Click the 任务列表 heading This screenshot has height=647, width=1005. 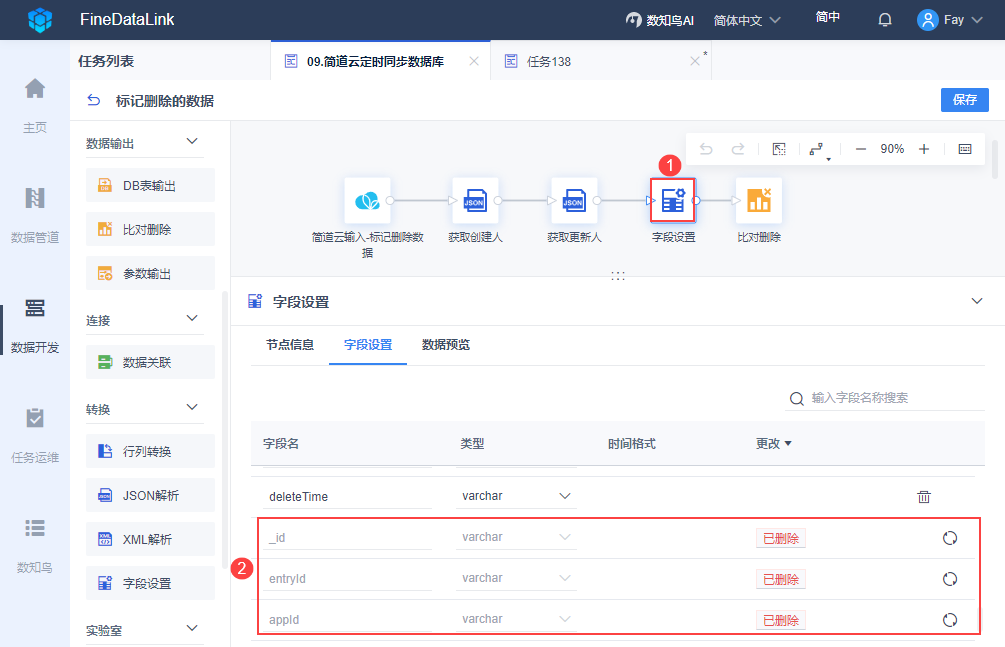coord(106,61)
